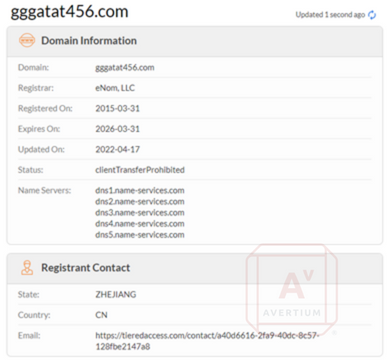Click the gggatat456.com page title
This screenshot has height=360, width=388.
(x=69, y=12)
